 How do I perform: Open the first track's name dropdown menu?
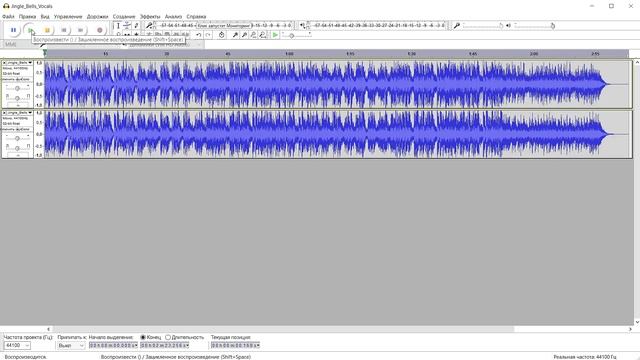pyautogui.click(x=20, y=63)
